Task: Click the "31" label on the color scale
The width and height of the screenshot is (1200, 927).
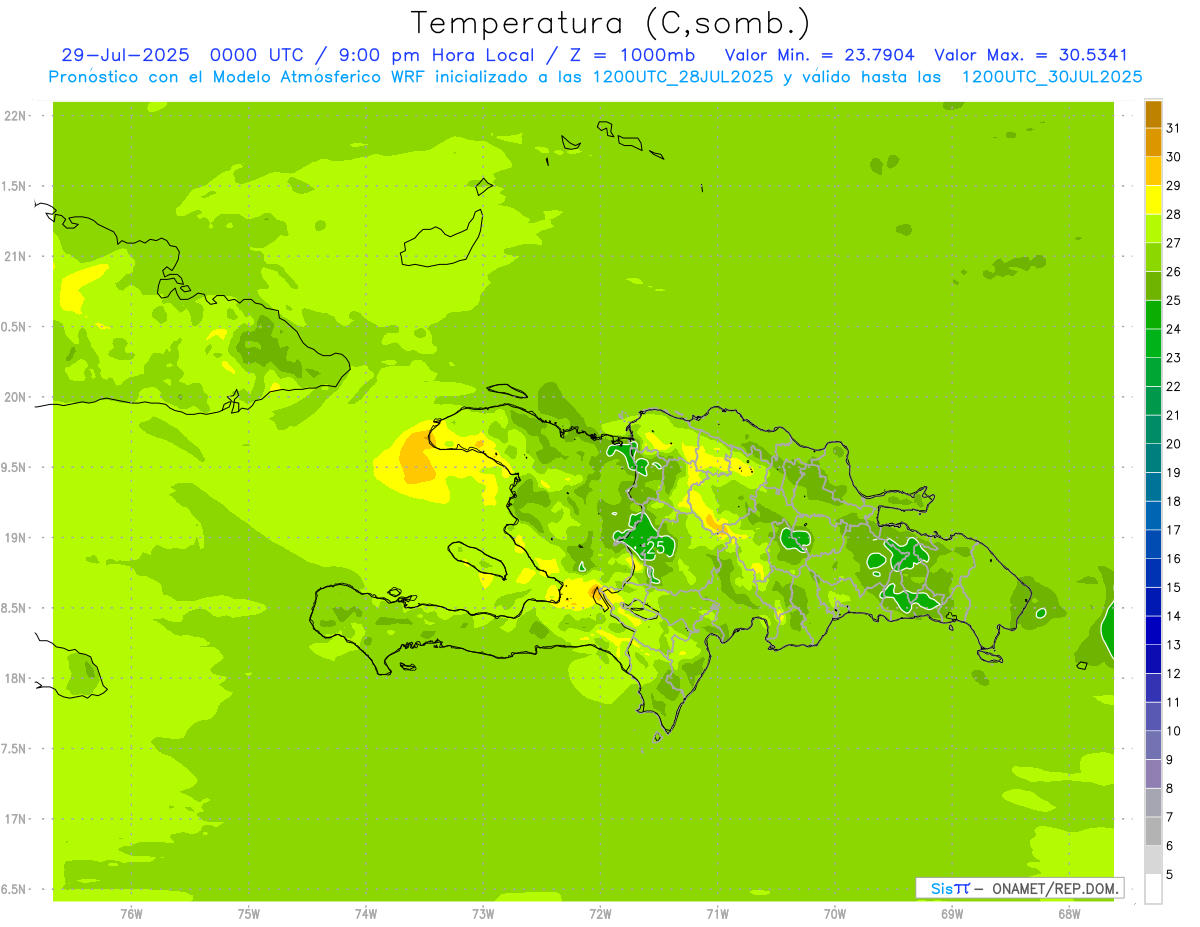Action: point(1173,128)
